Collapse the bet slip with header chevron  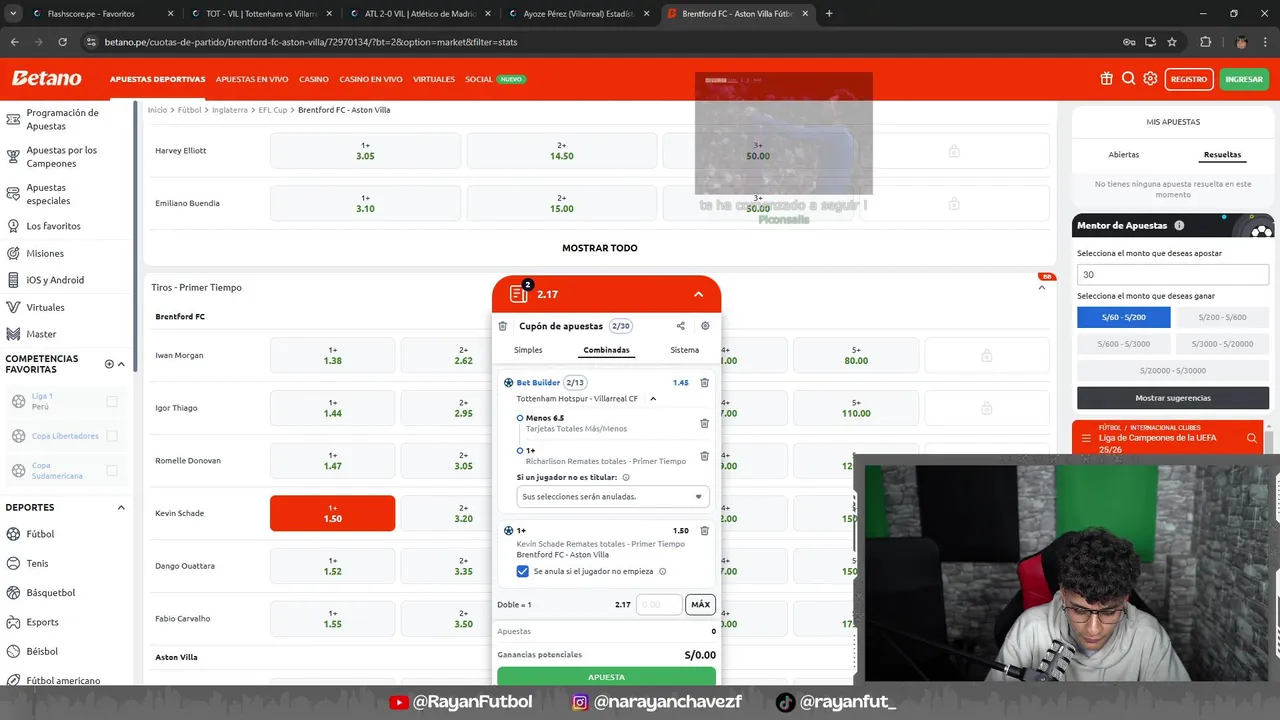[698, 294]
